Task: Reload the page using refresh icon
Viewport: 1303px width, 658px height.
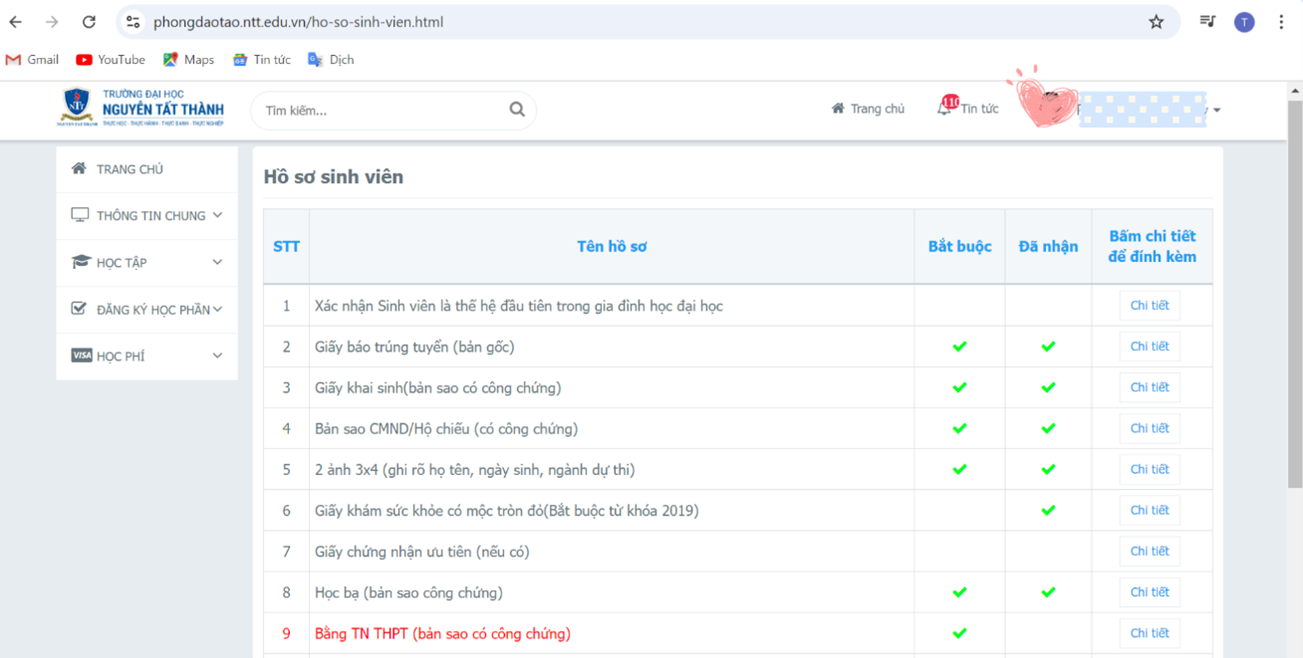Action: (x=89, y=22)
